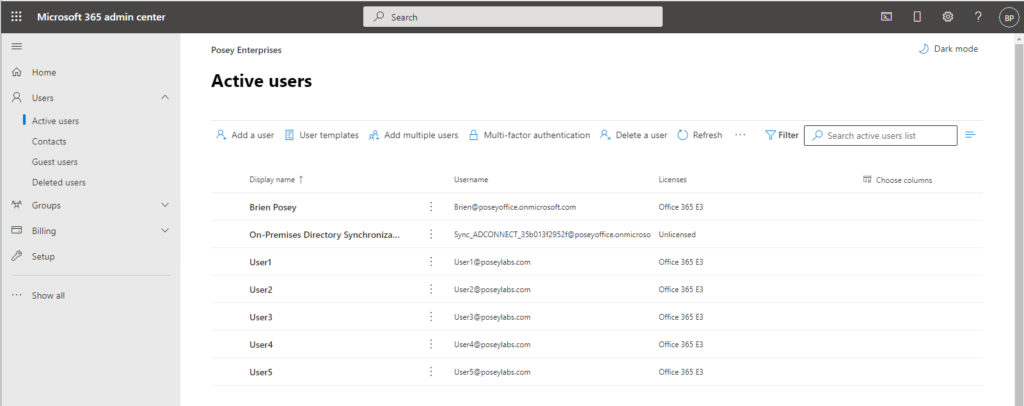
Task: Click User1@poseylabs.com username
Action: pos(492,262)
